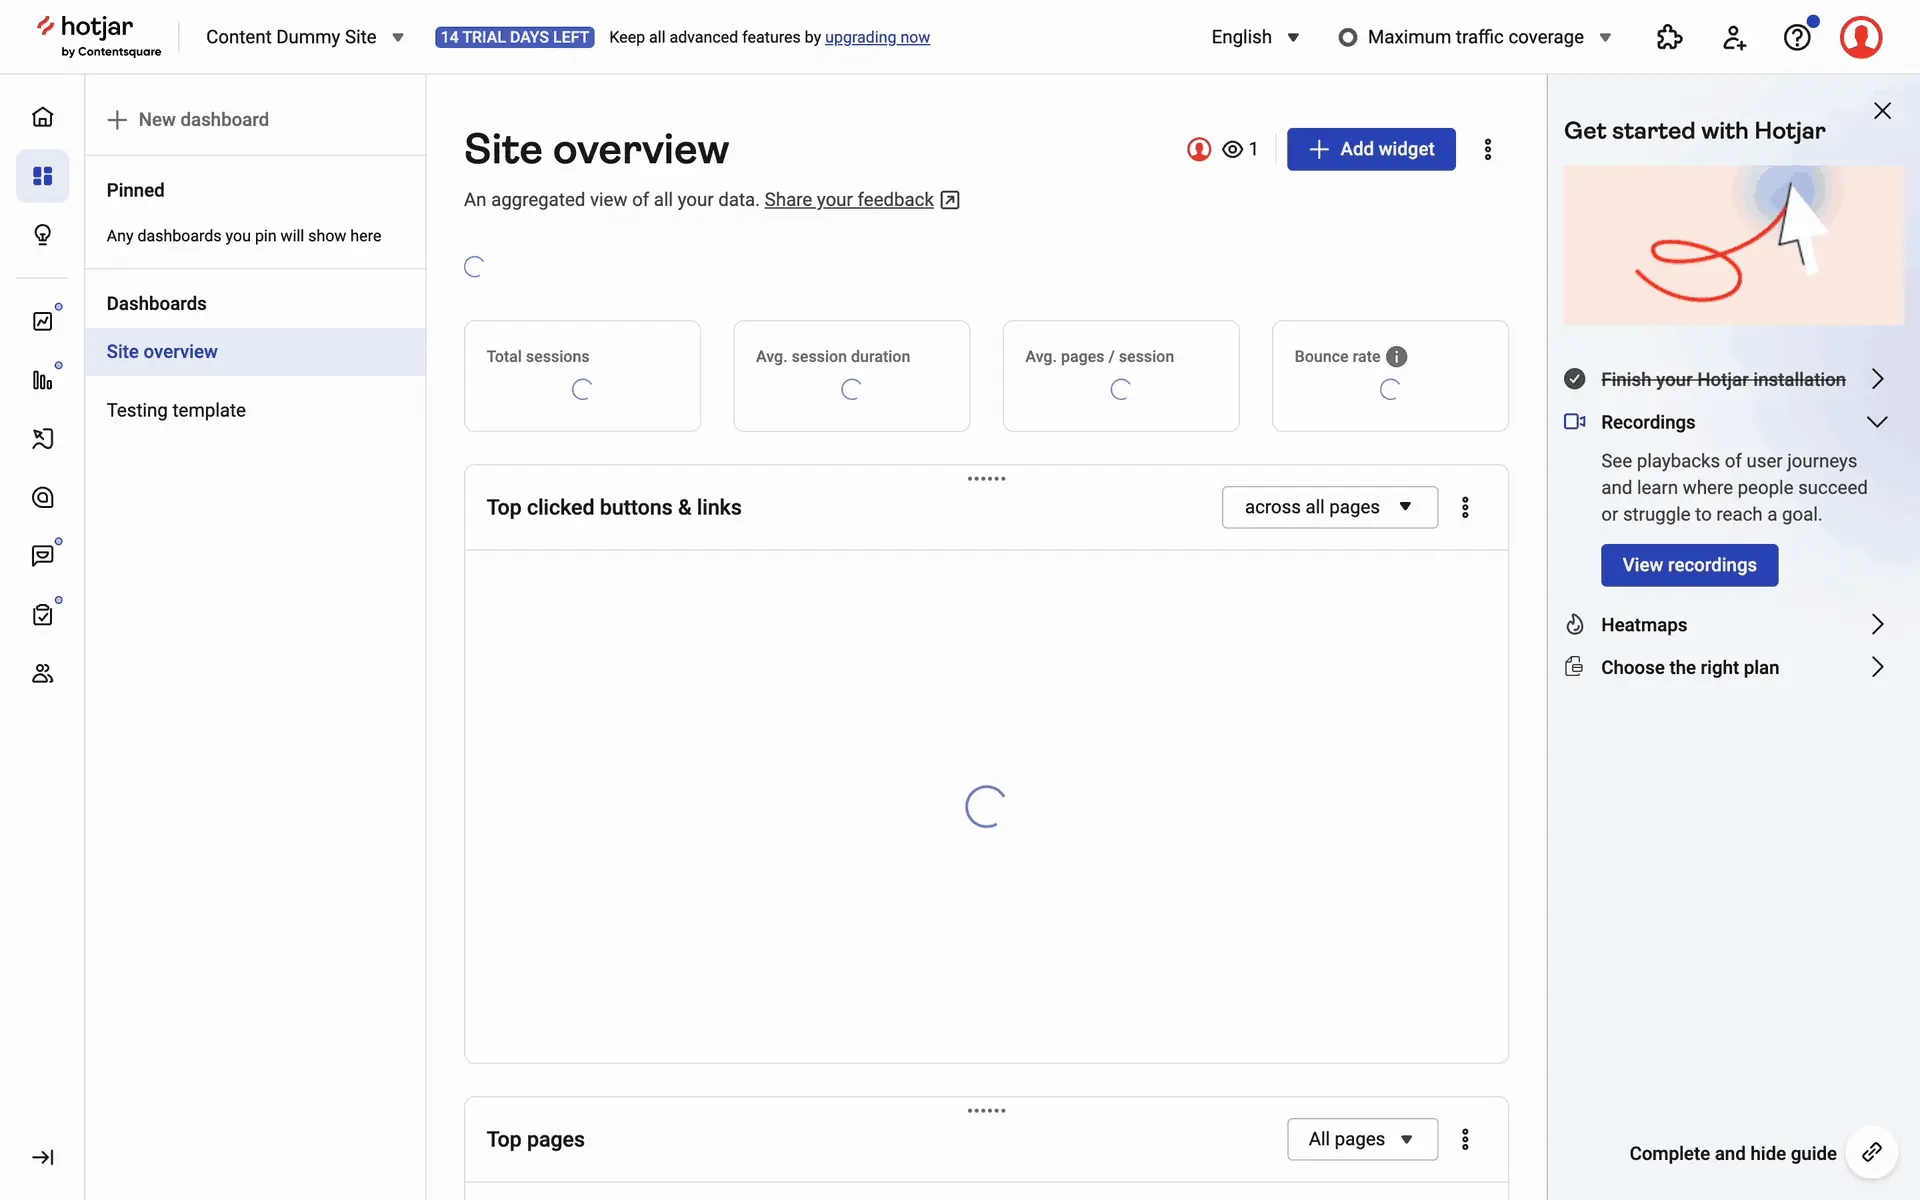The width and height of the screenshot is (1920, 1200).
Task: Click the Bounce rate info icon
Action: click(x=1397, y=357)
